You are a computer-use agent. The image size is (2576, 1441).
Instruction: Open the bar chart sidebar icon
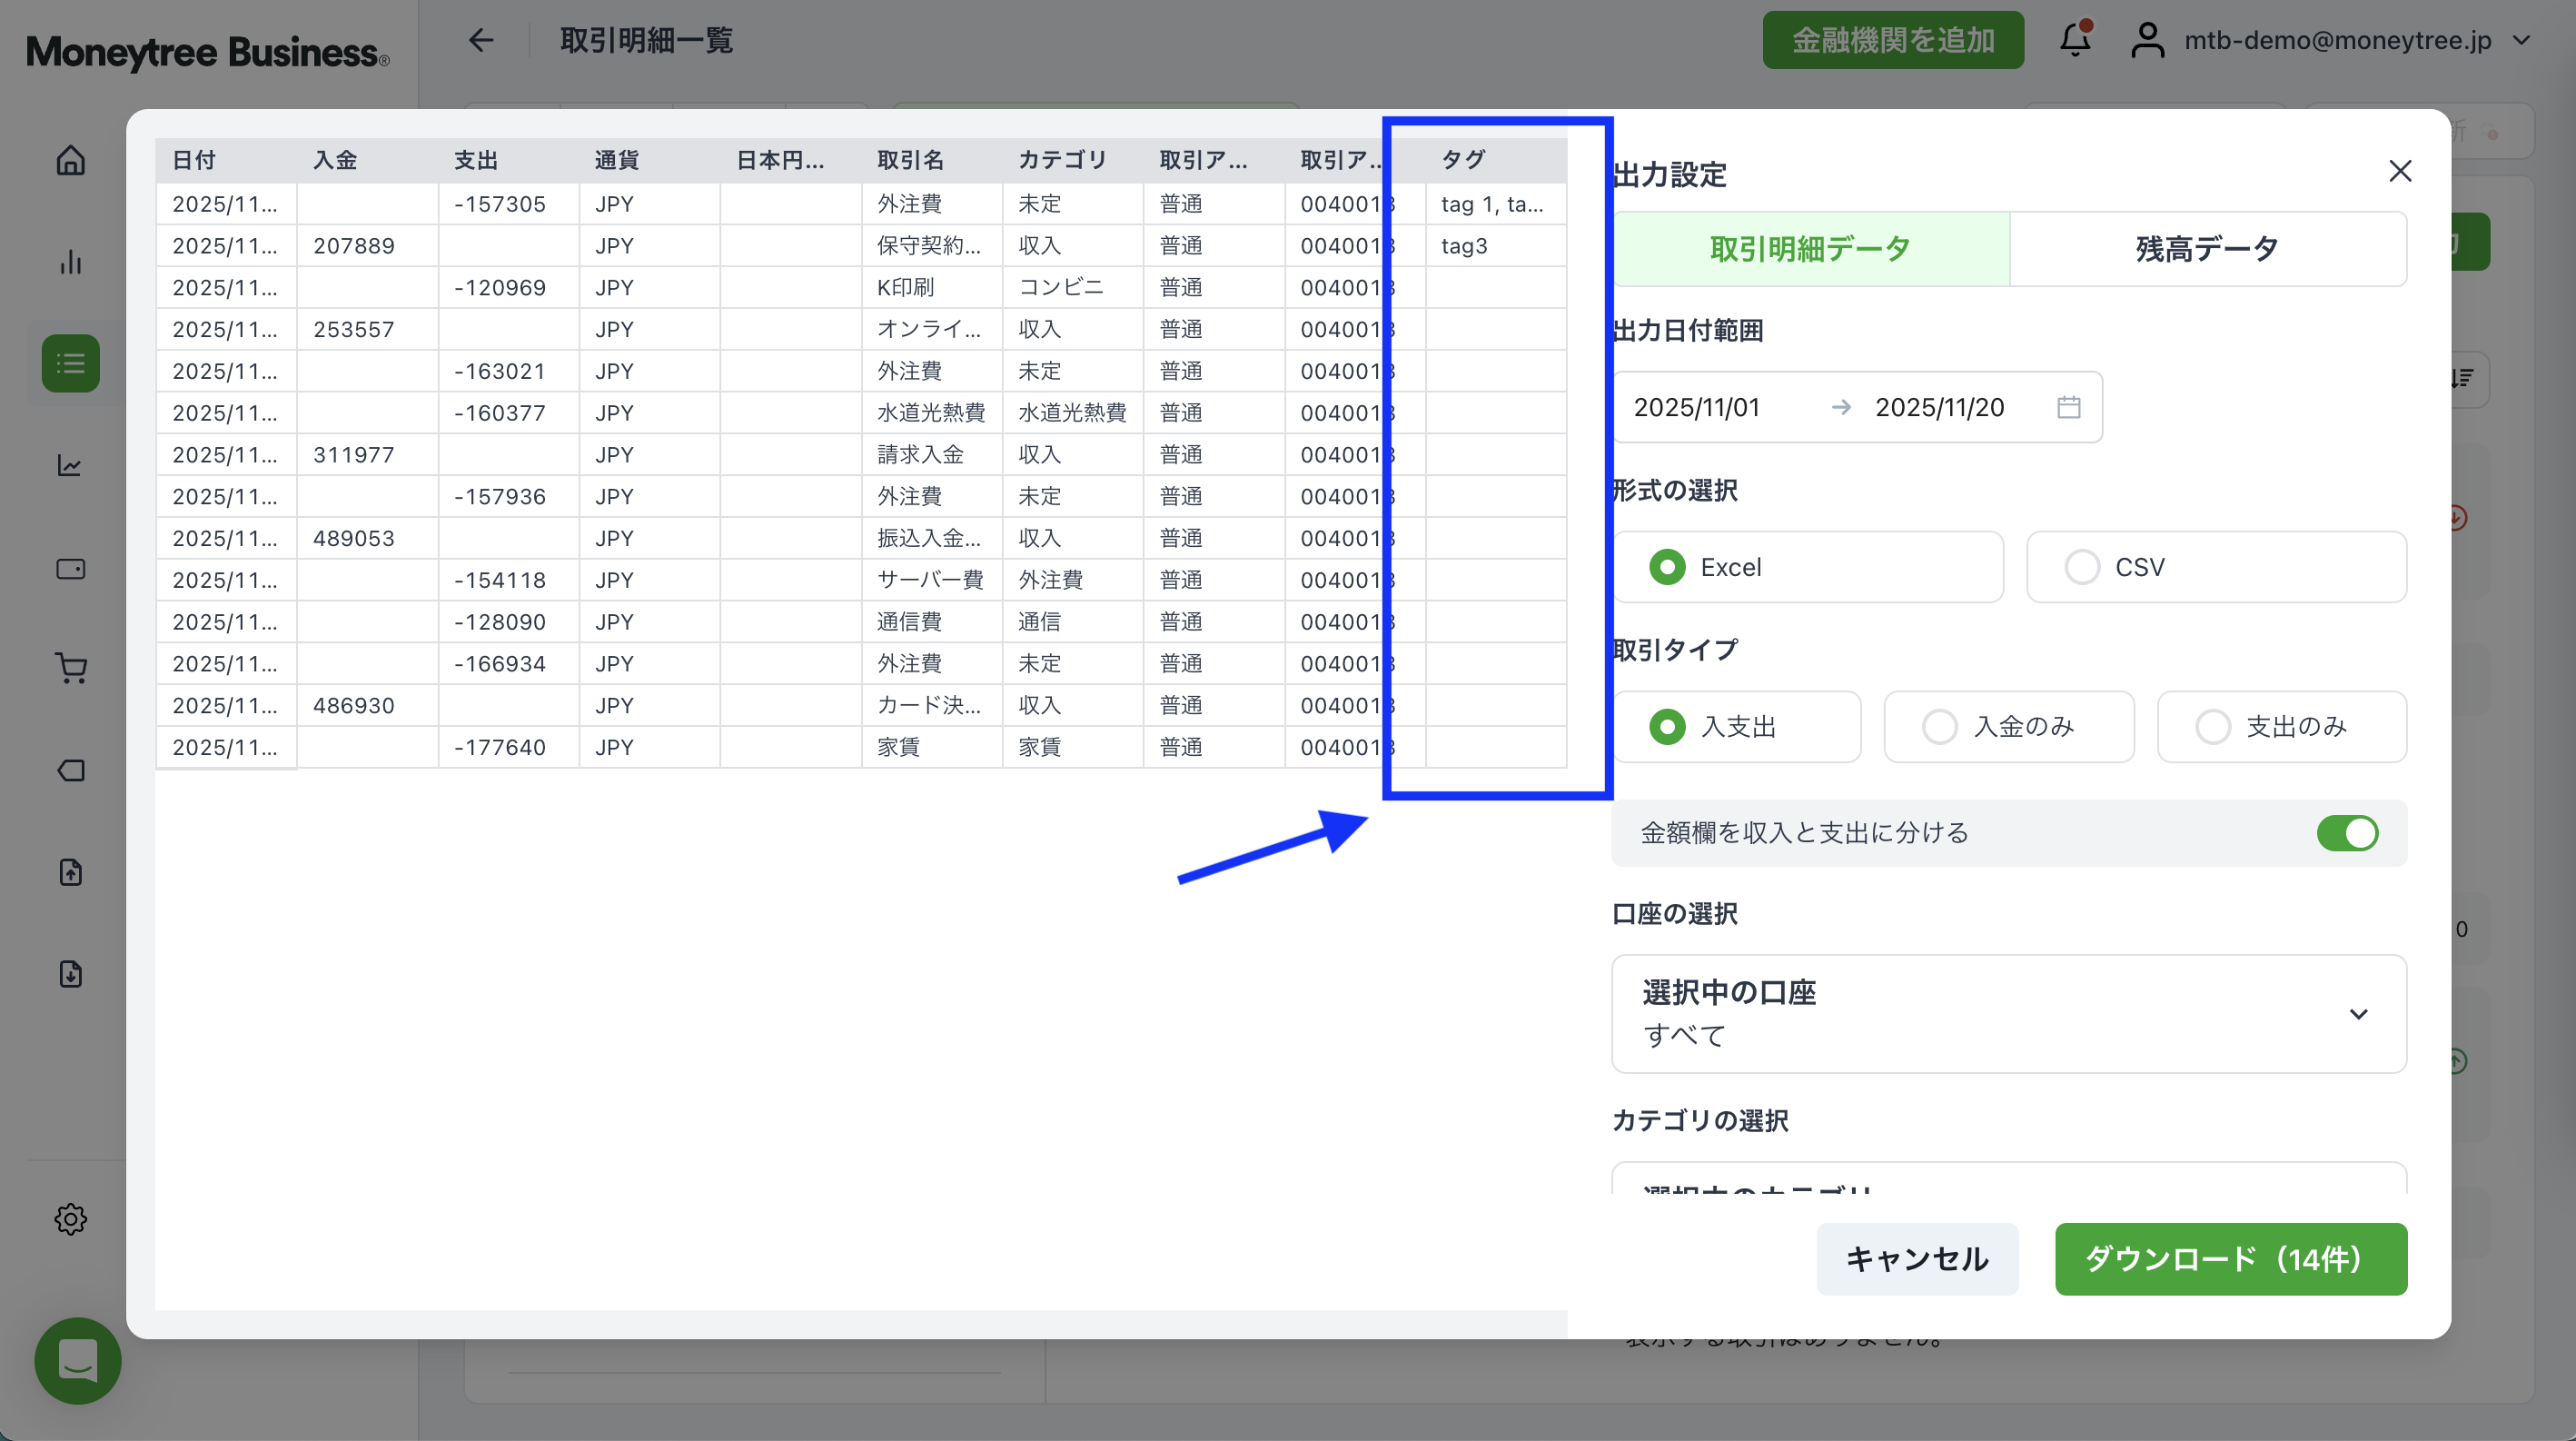[70, 262]
